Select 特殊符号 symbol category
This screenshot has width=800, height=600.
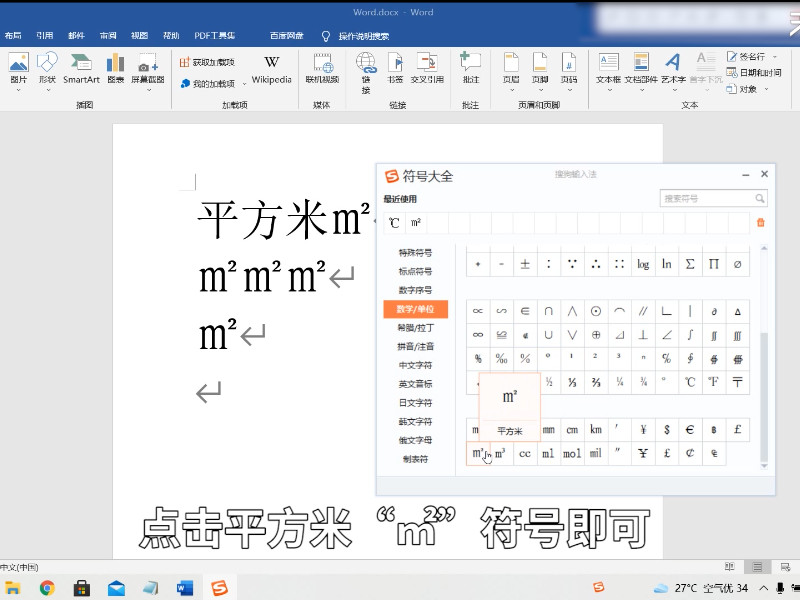pyautogui.click(x=415, y=253)
